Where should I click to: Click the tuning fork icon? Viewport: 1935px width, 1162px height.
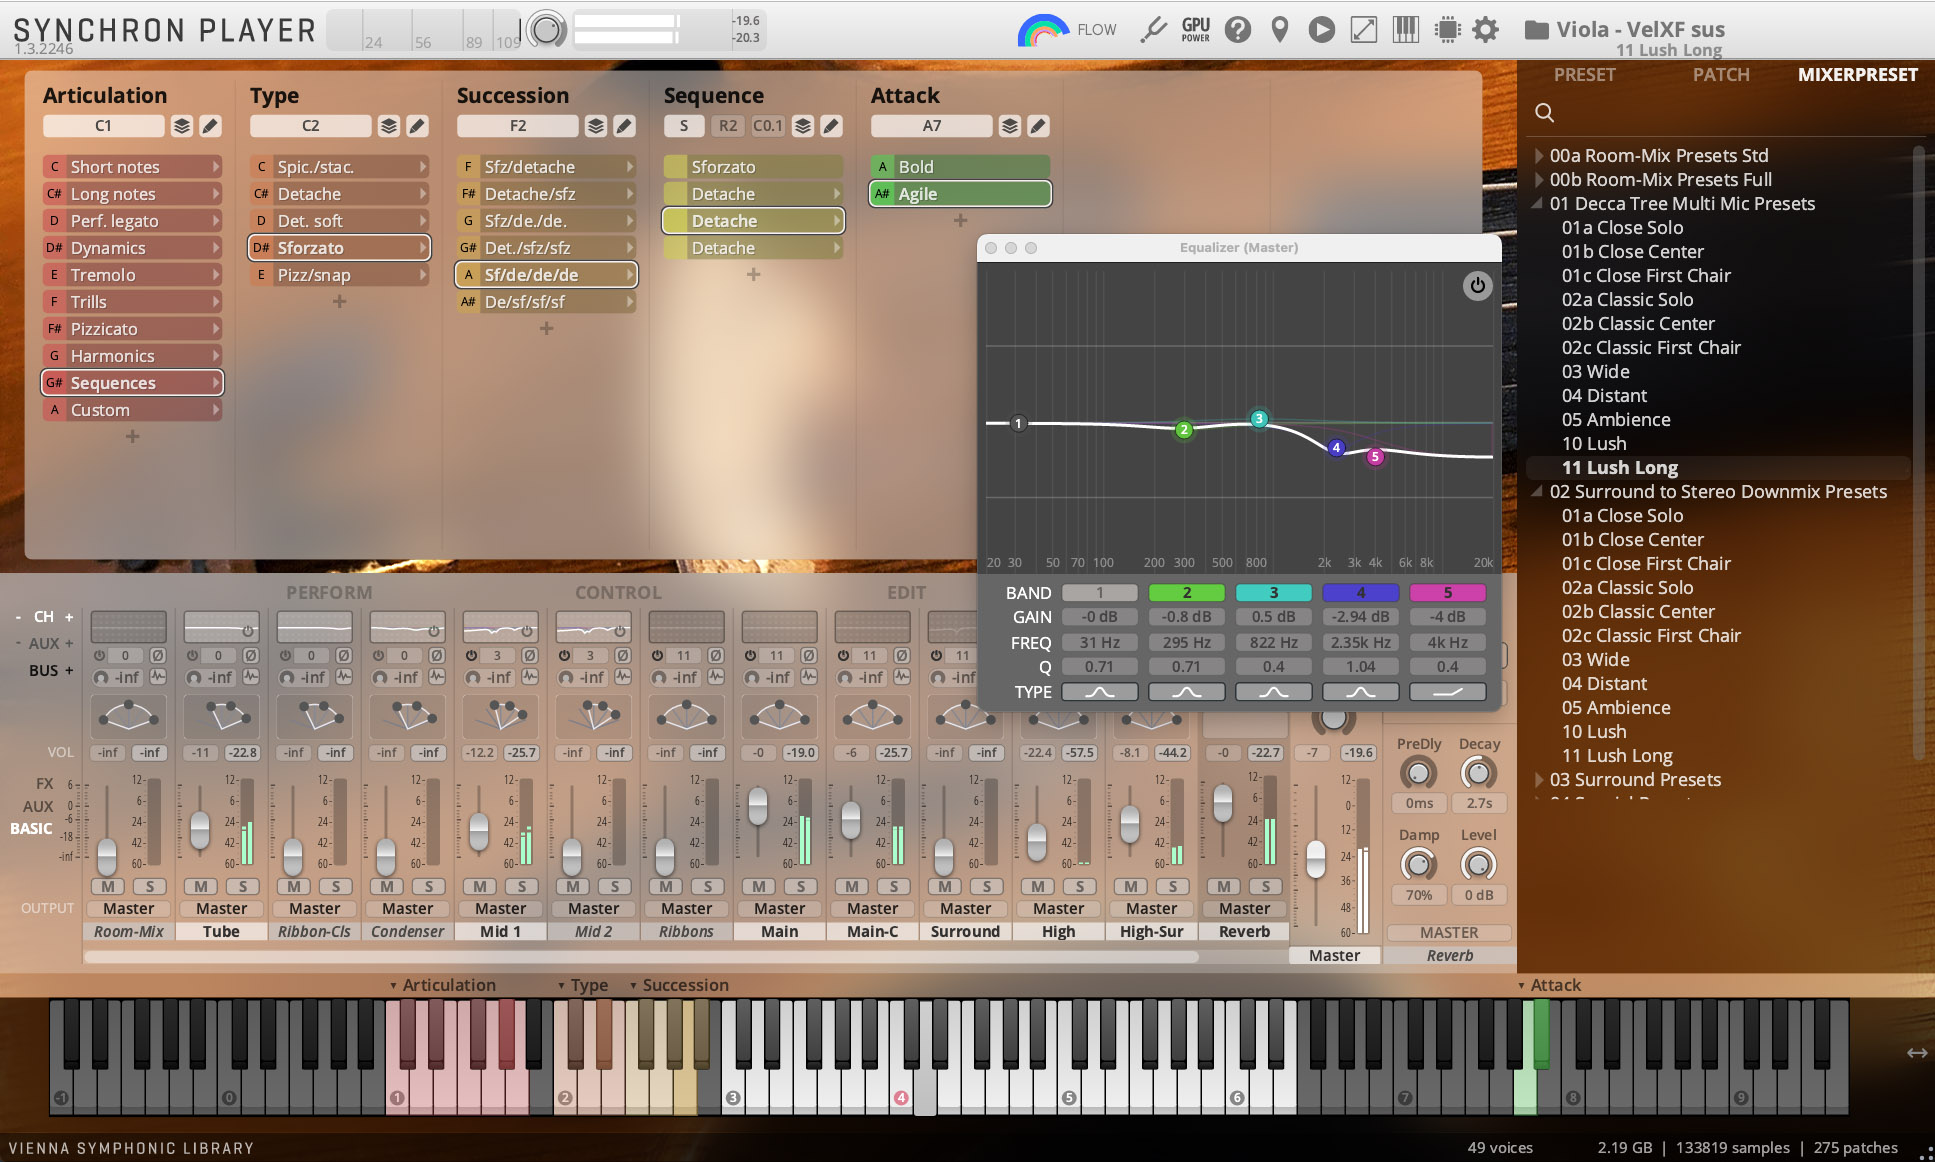point(1153,29)
